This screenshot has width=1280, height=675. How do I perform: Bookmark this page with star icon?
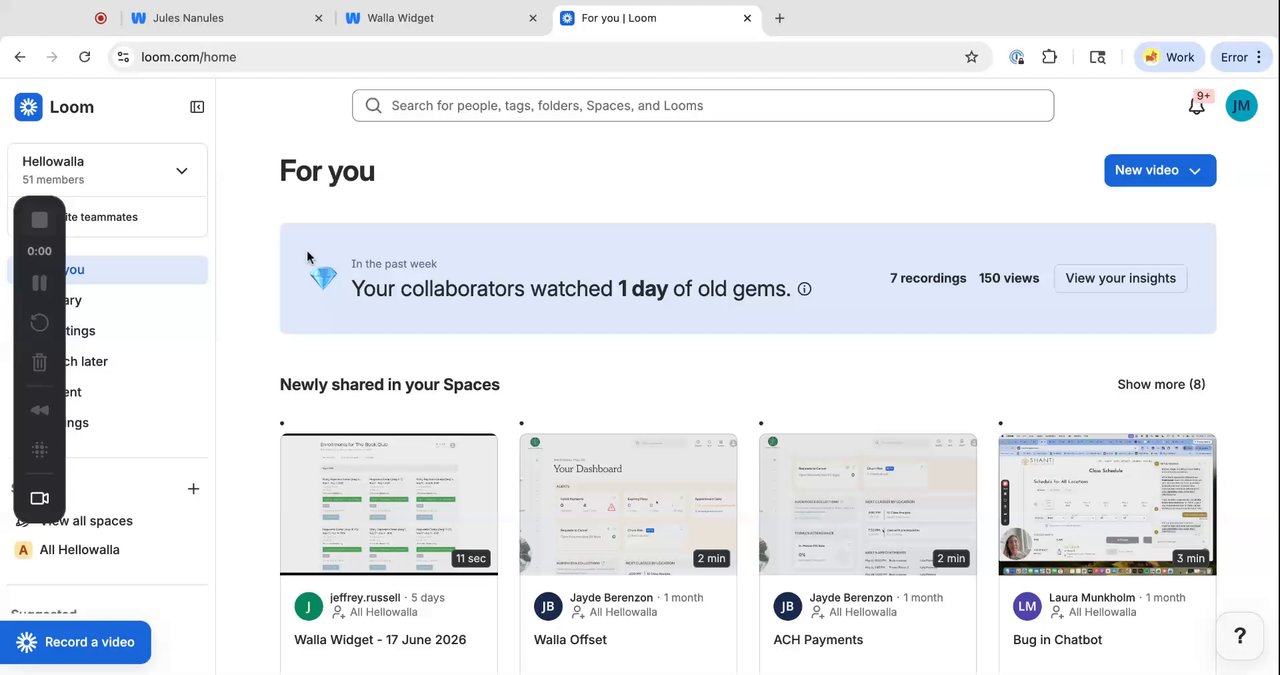pos(971,57)
